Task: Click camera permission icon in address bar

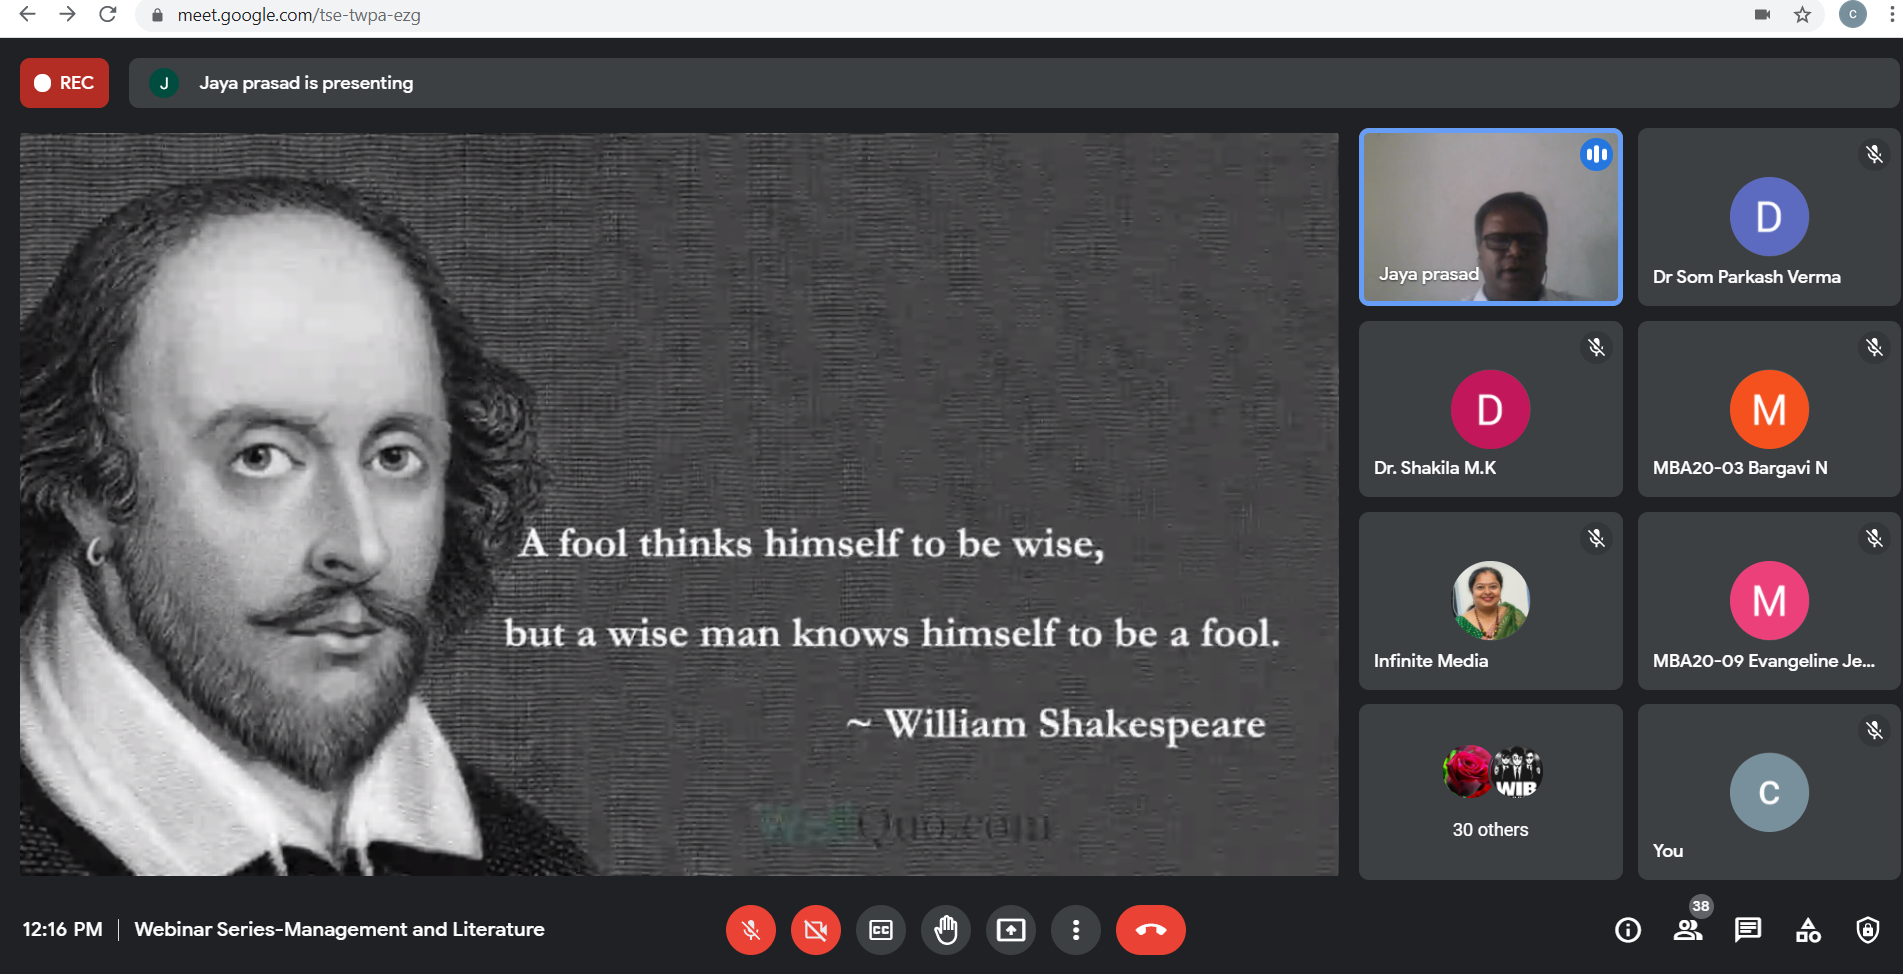Action: (1762, 15)
